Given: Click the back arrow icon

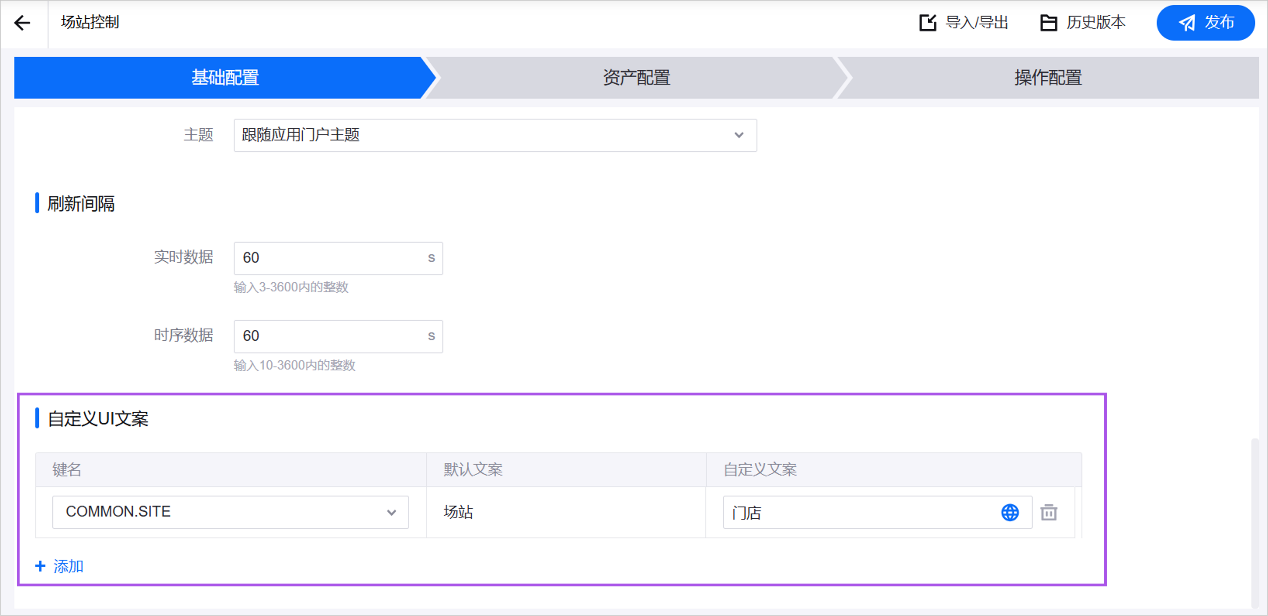Looking at the screenshot, I should (x=22, y=23).
